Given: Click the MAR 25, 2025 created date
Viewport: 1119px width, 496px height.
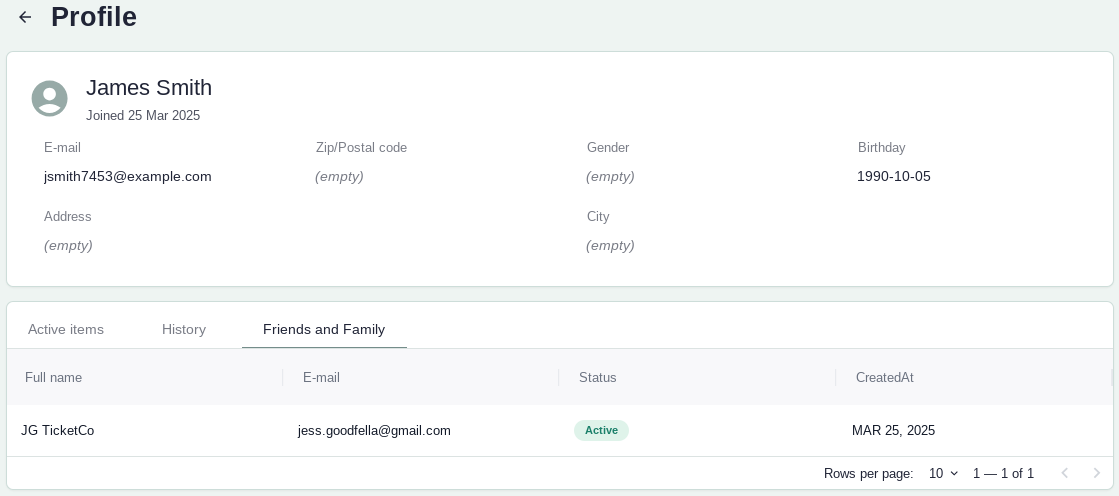Looking at the screenshot, I should (x=893, y=430).
